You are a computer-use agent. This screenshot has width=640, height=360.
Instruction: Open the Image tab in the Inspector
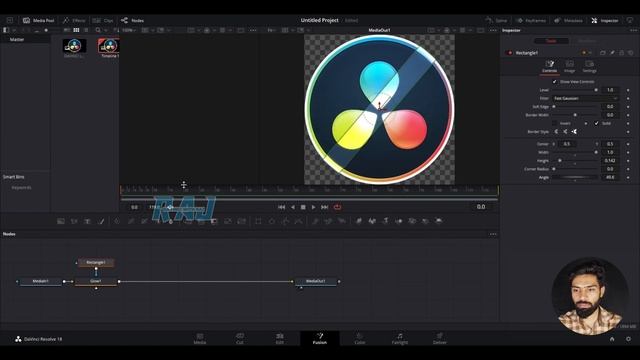pos(569,66)
